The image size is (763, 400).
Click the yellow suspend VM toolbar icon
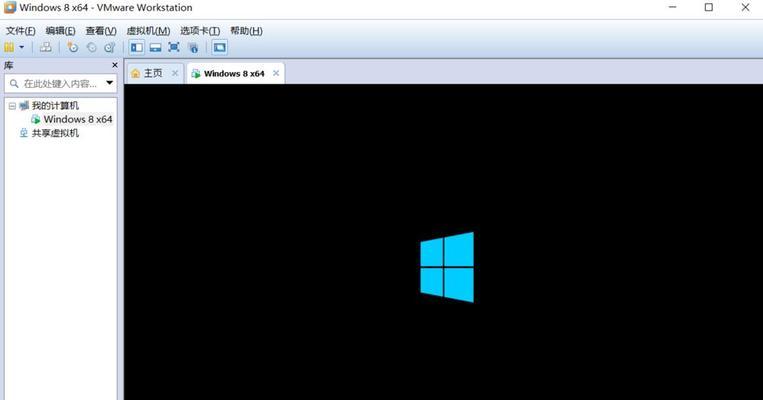[x=9, y=47]
